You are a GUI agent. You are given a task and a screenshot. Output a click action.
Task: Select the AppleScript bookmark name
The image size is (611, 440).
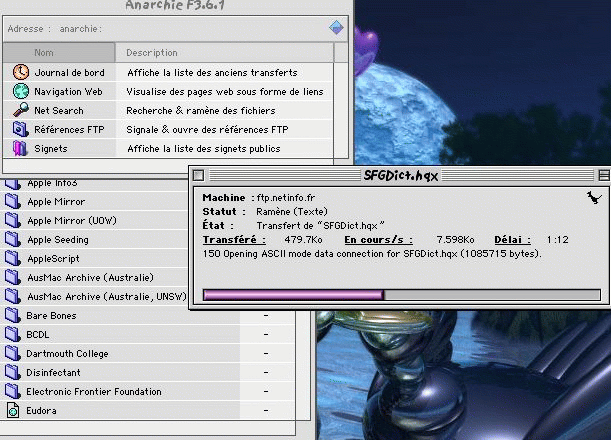tap(53, 259)
